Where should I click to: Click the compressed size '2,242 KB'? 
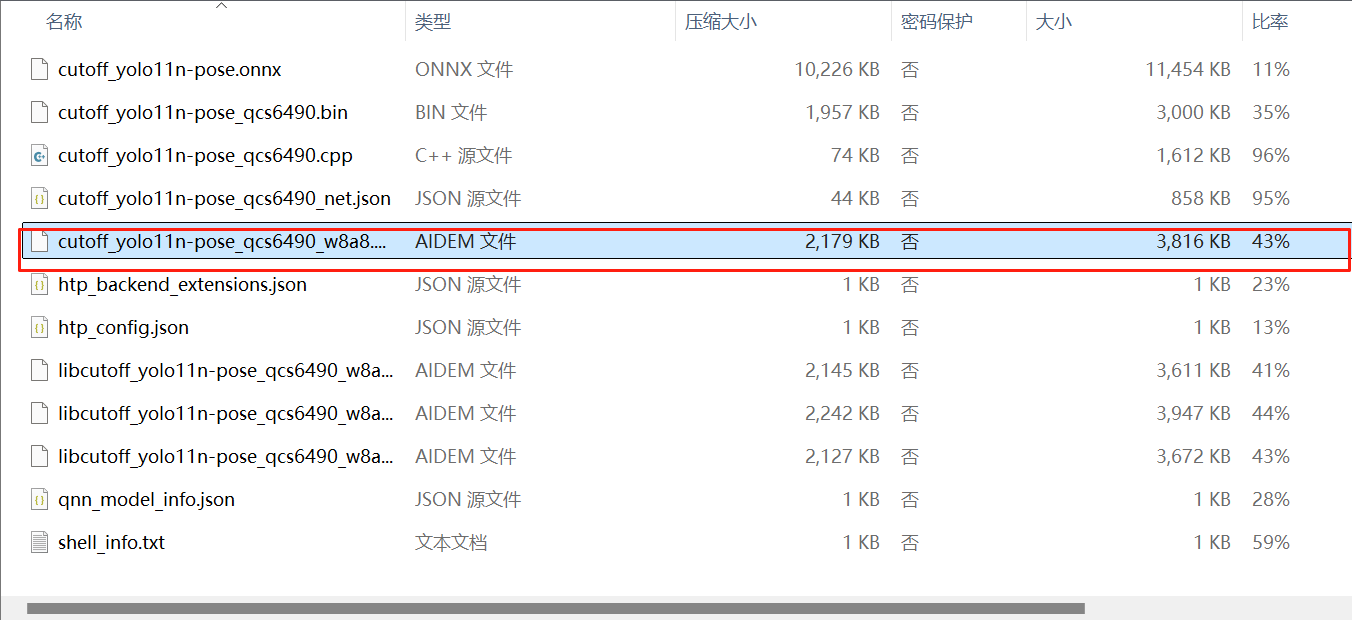(842, 414)
